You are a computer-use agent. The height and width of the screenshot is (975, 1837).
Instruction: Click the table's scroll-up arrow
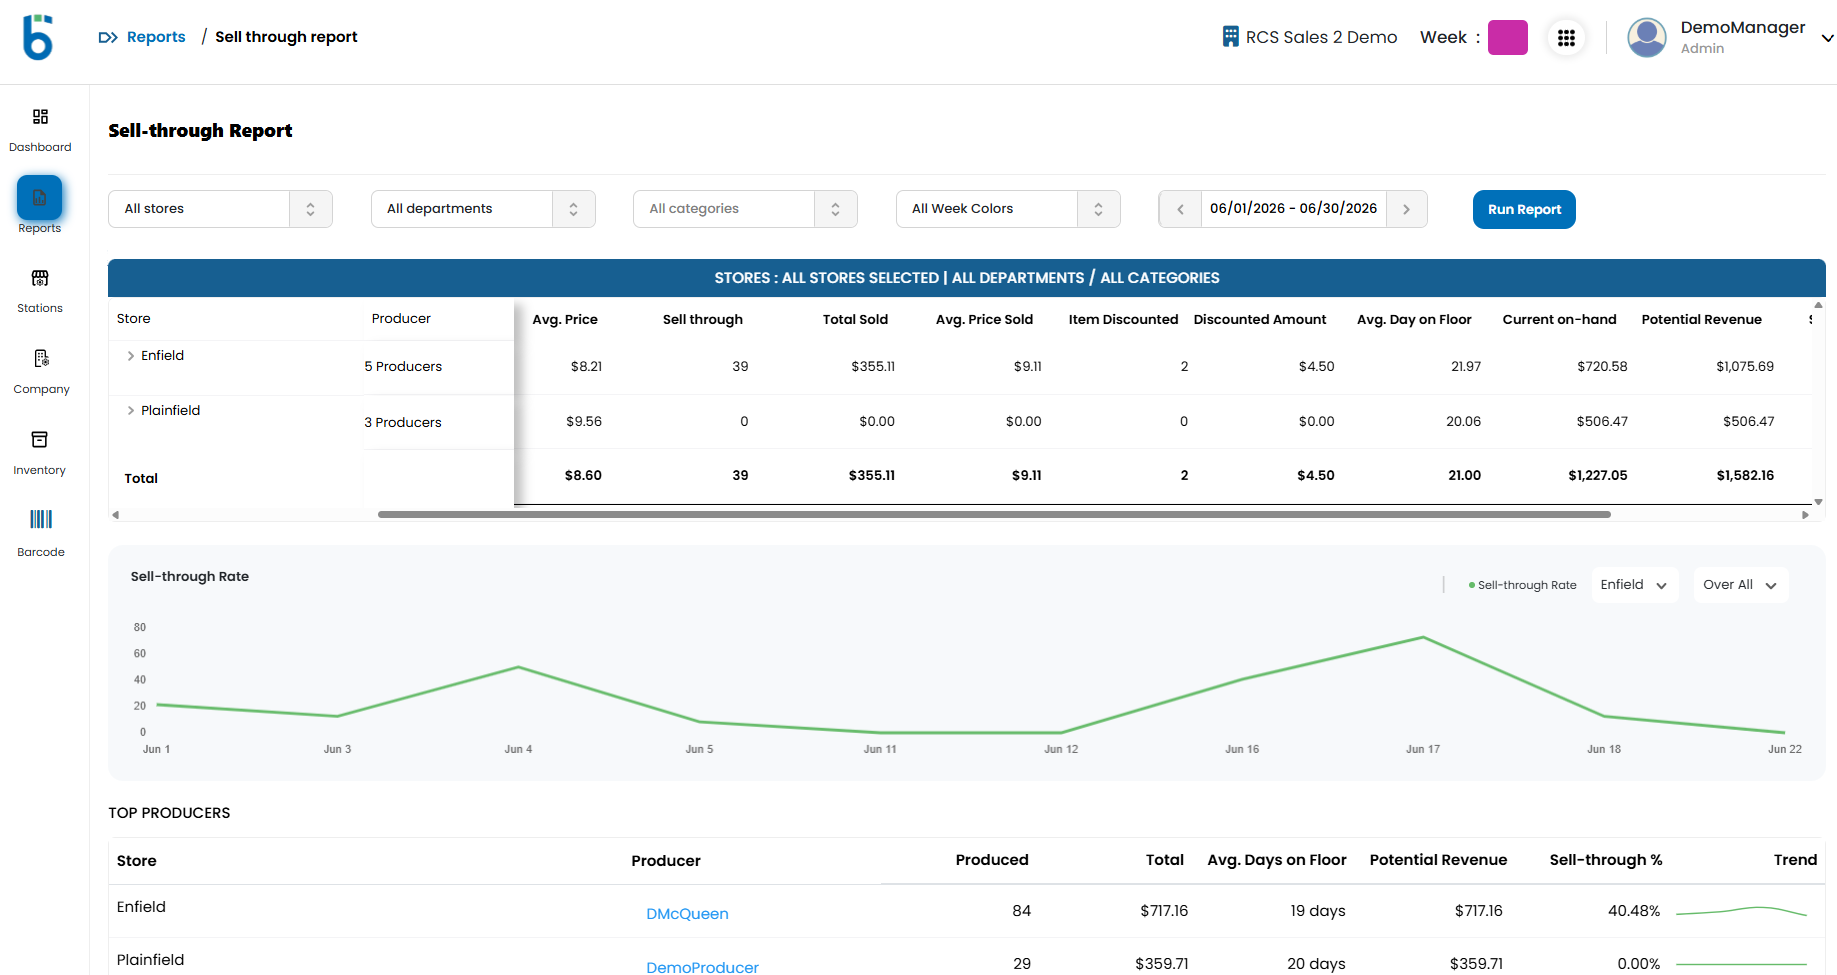(1818, 304)
